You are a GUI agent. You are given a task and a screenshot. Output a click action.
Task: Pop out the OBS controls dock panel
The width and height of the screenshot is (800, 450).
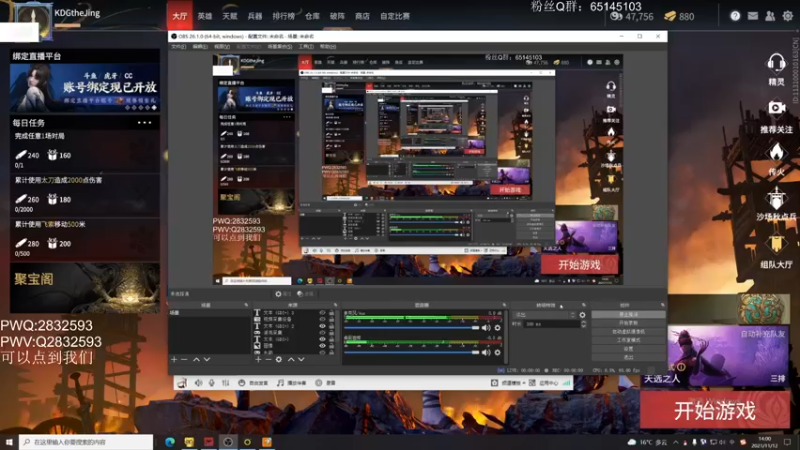662,305
